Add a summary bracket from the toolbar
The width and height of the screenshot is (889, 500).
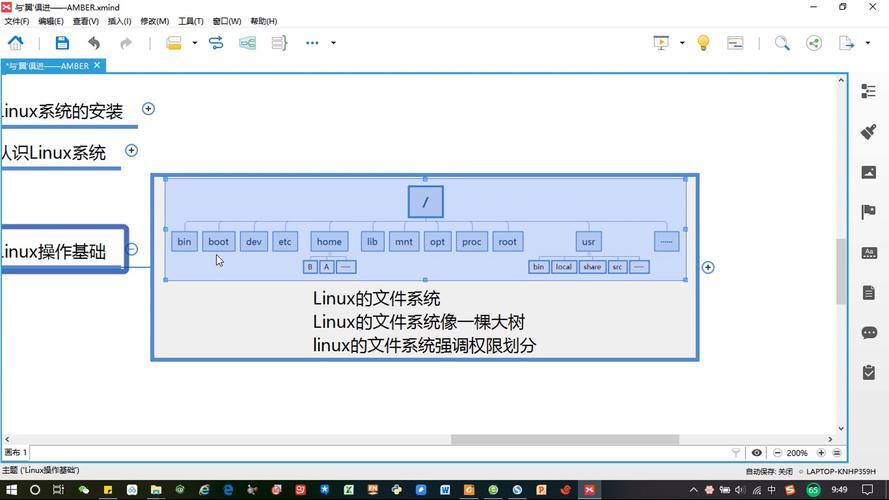pos(279,43)
